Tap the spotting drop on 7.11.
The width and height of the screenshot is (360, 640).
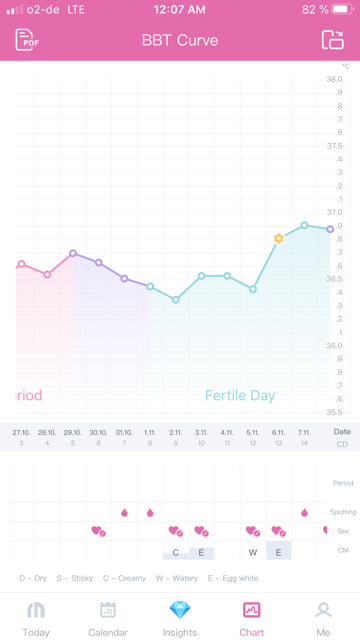tap(304, 513)
